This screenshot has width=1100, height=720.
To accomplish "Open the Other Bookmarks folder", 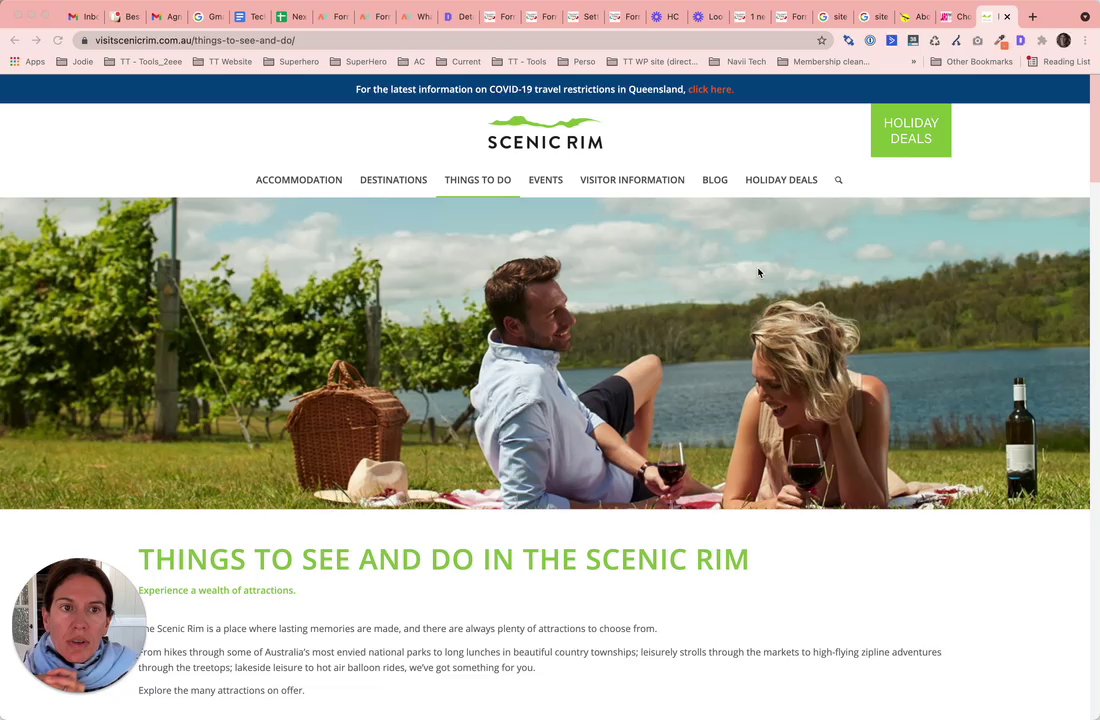I will tap(972, 62).
